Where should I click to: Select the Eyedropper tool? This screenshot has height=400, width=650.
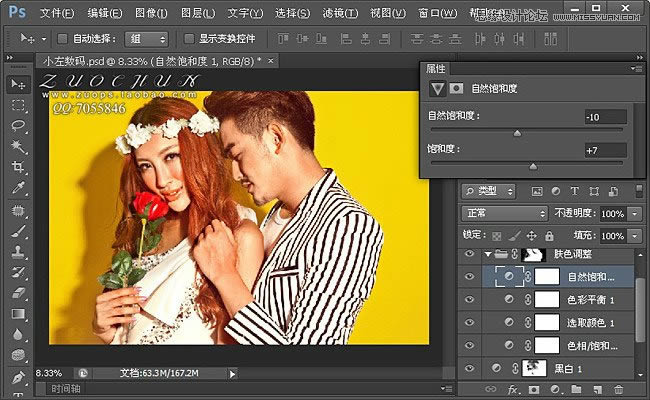pyautogui.click(x=18, y=188)
